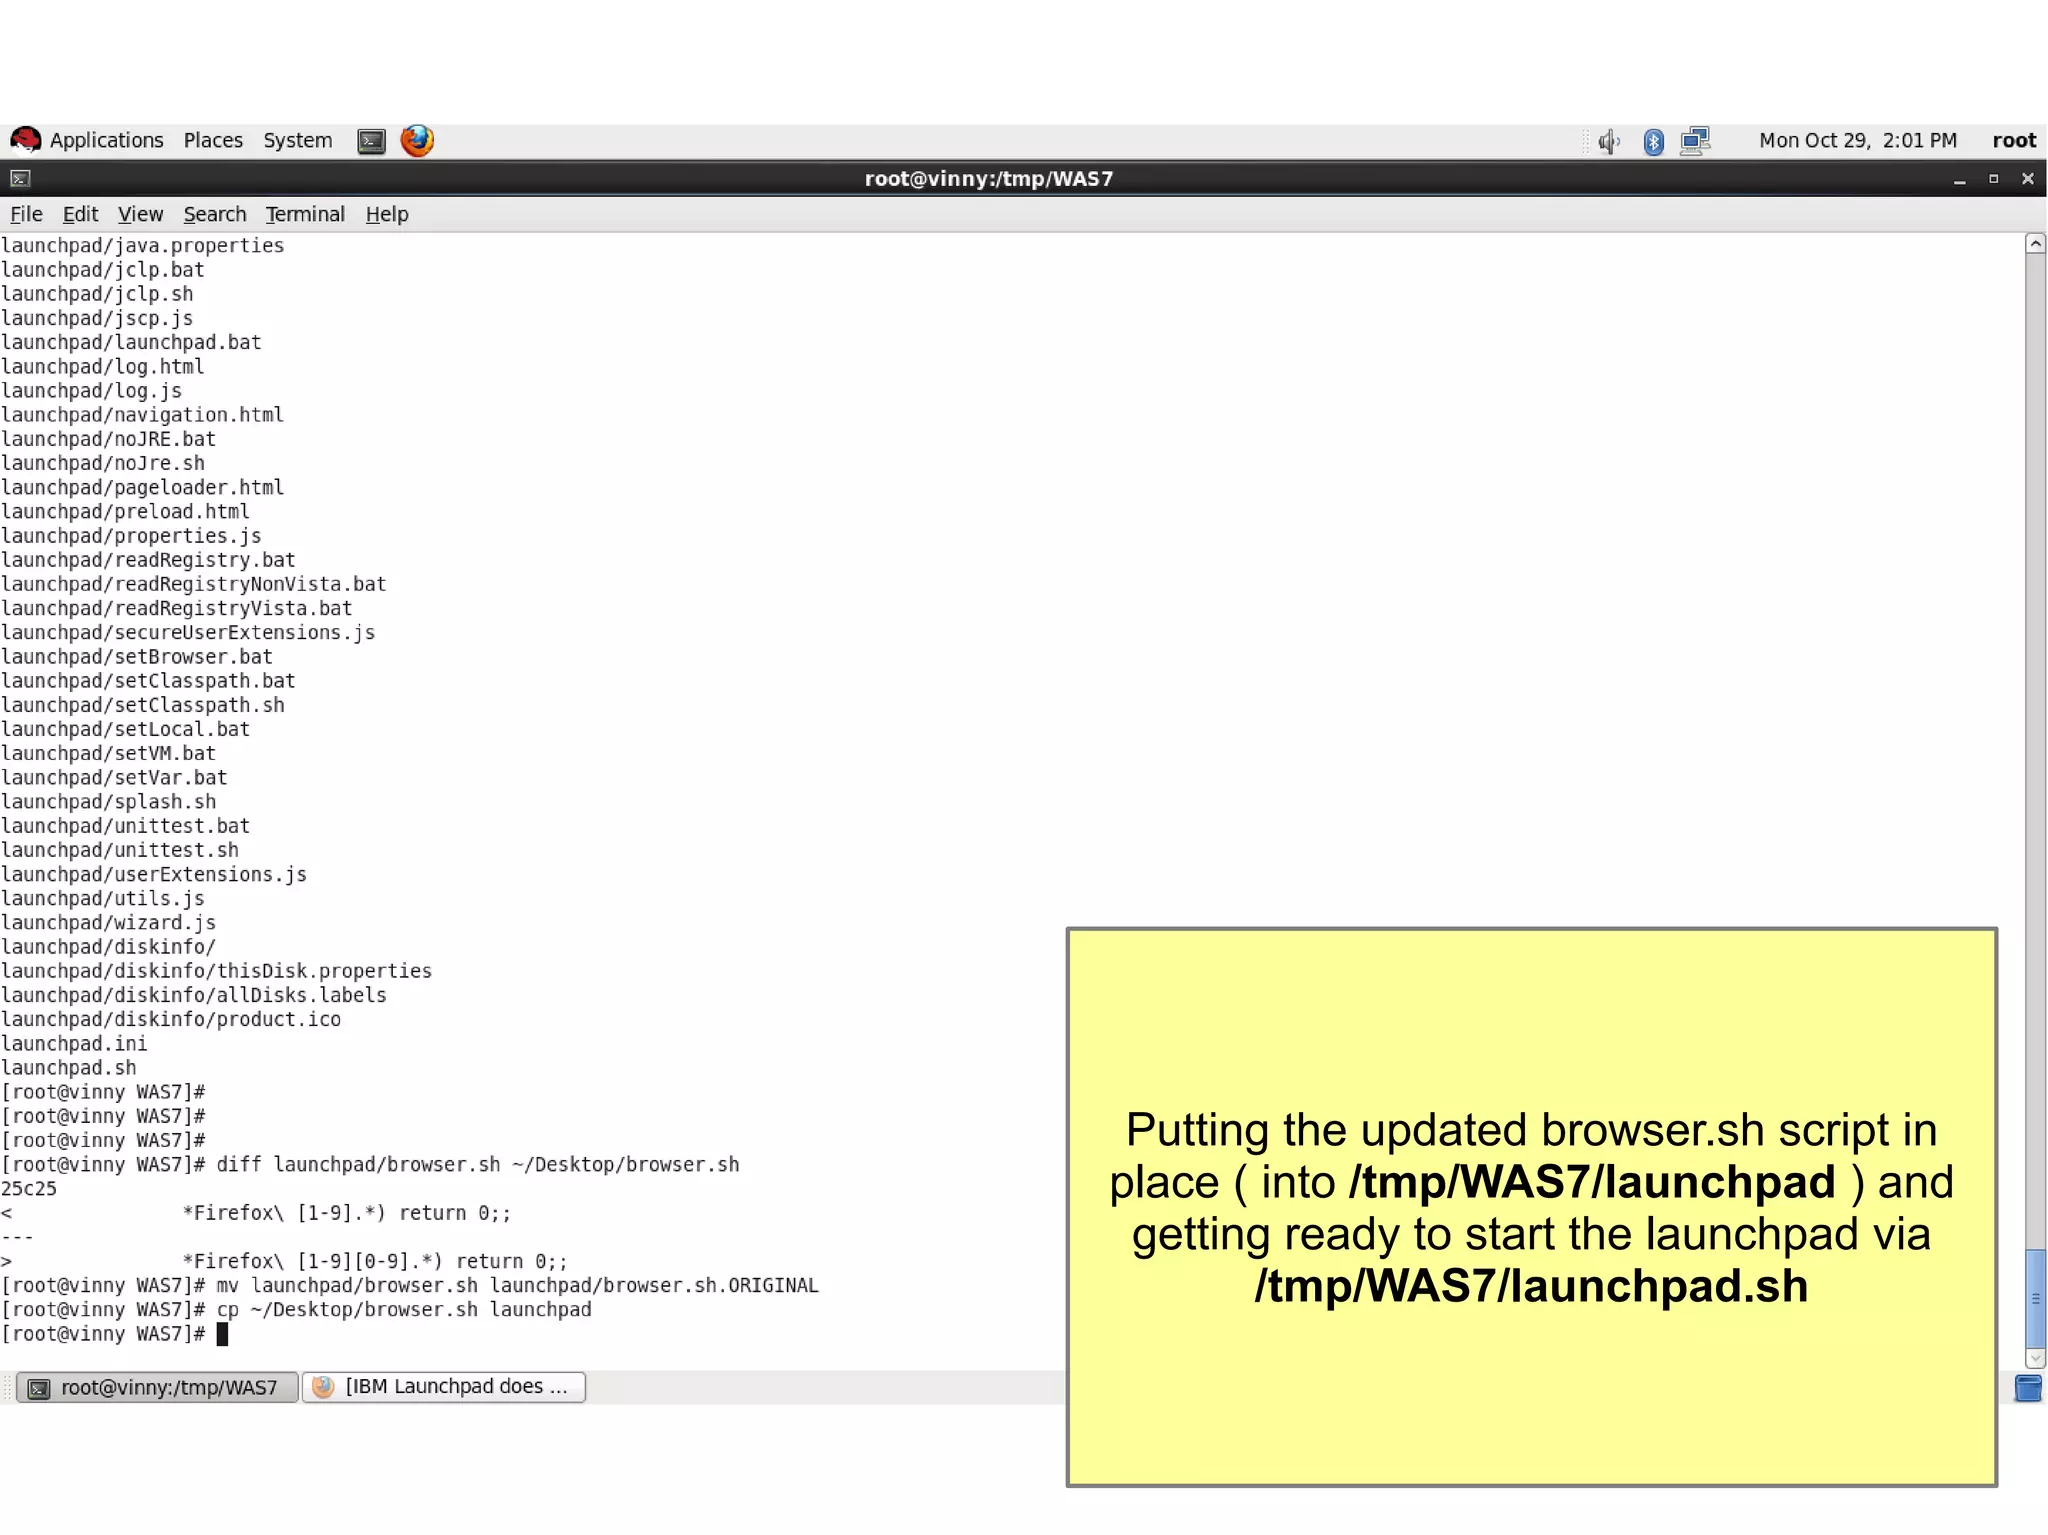Viewport: 2048px width, 1535px height.
Task: Click the launchpad.sh line
Action: [x=68, y=1068]
